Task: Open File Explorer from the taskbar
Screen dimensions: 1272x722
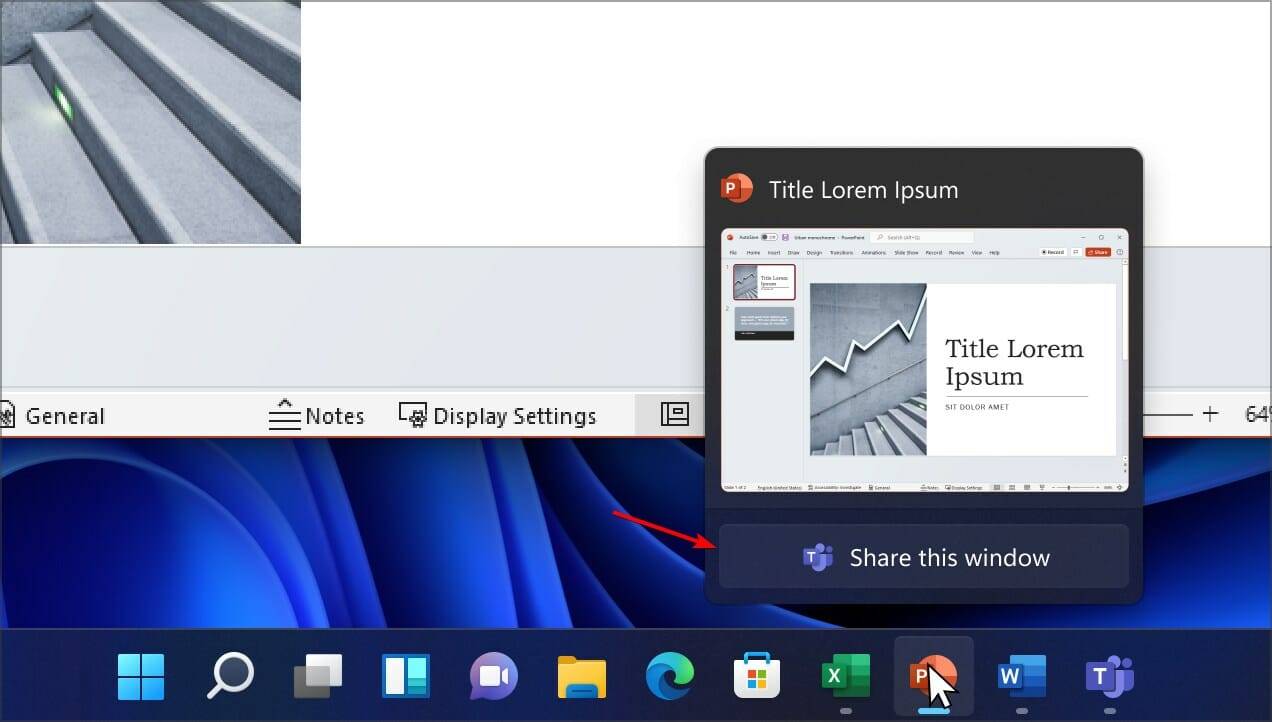Action: 581,677
